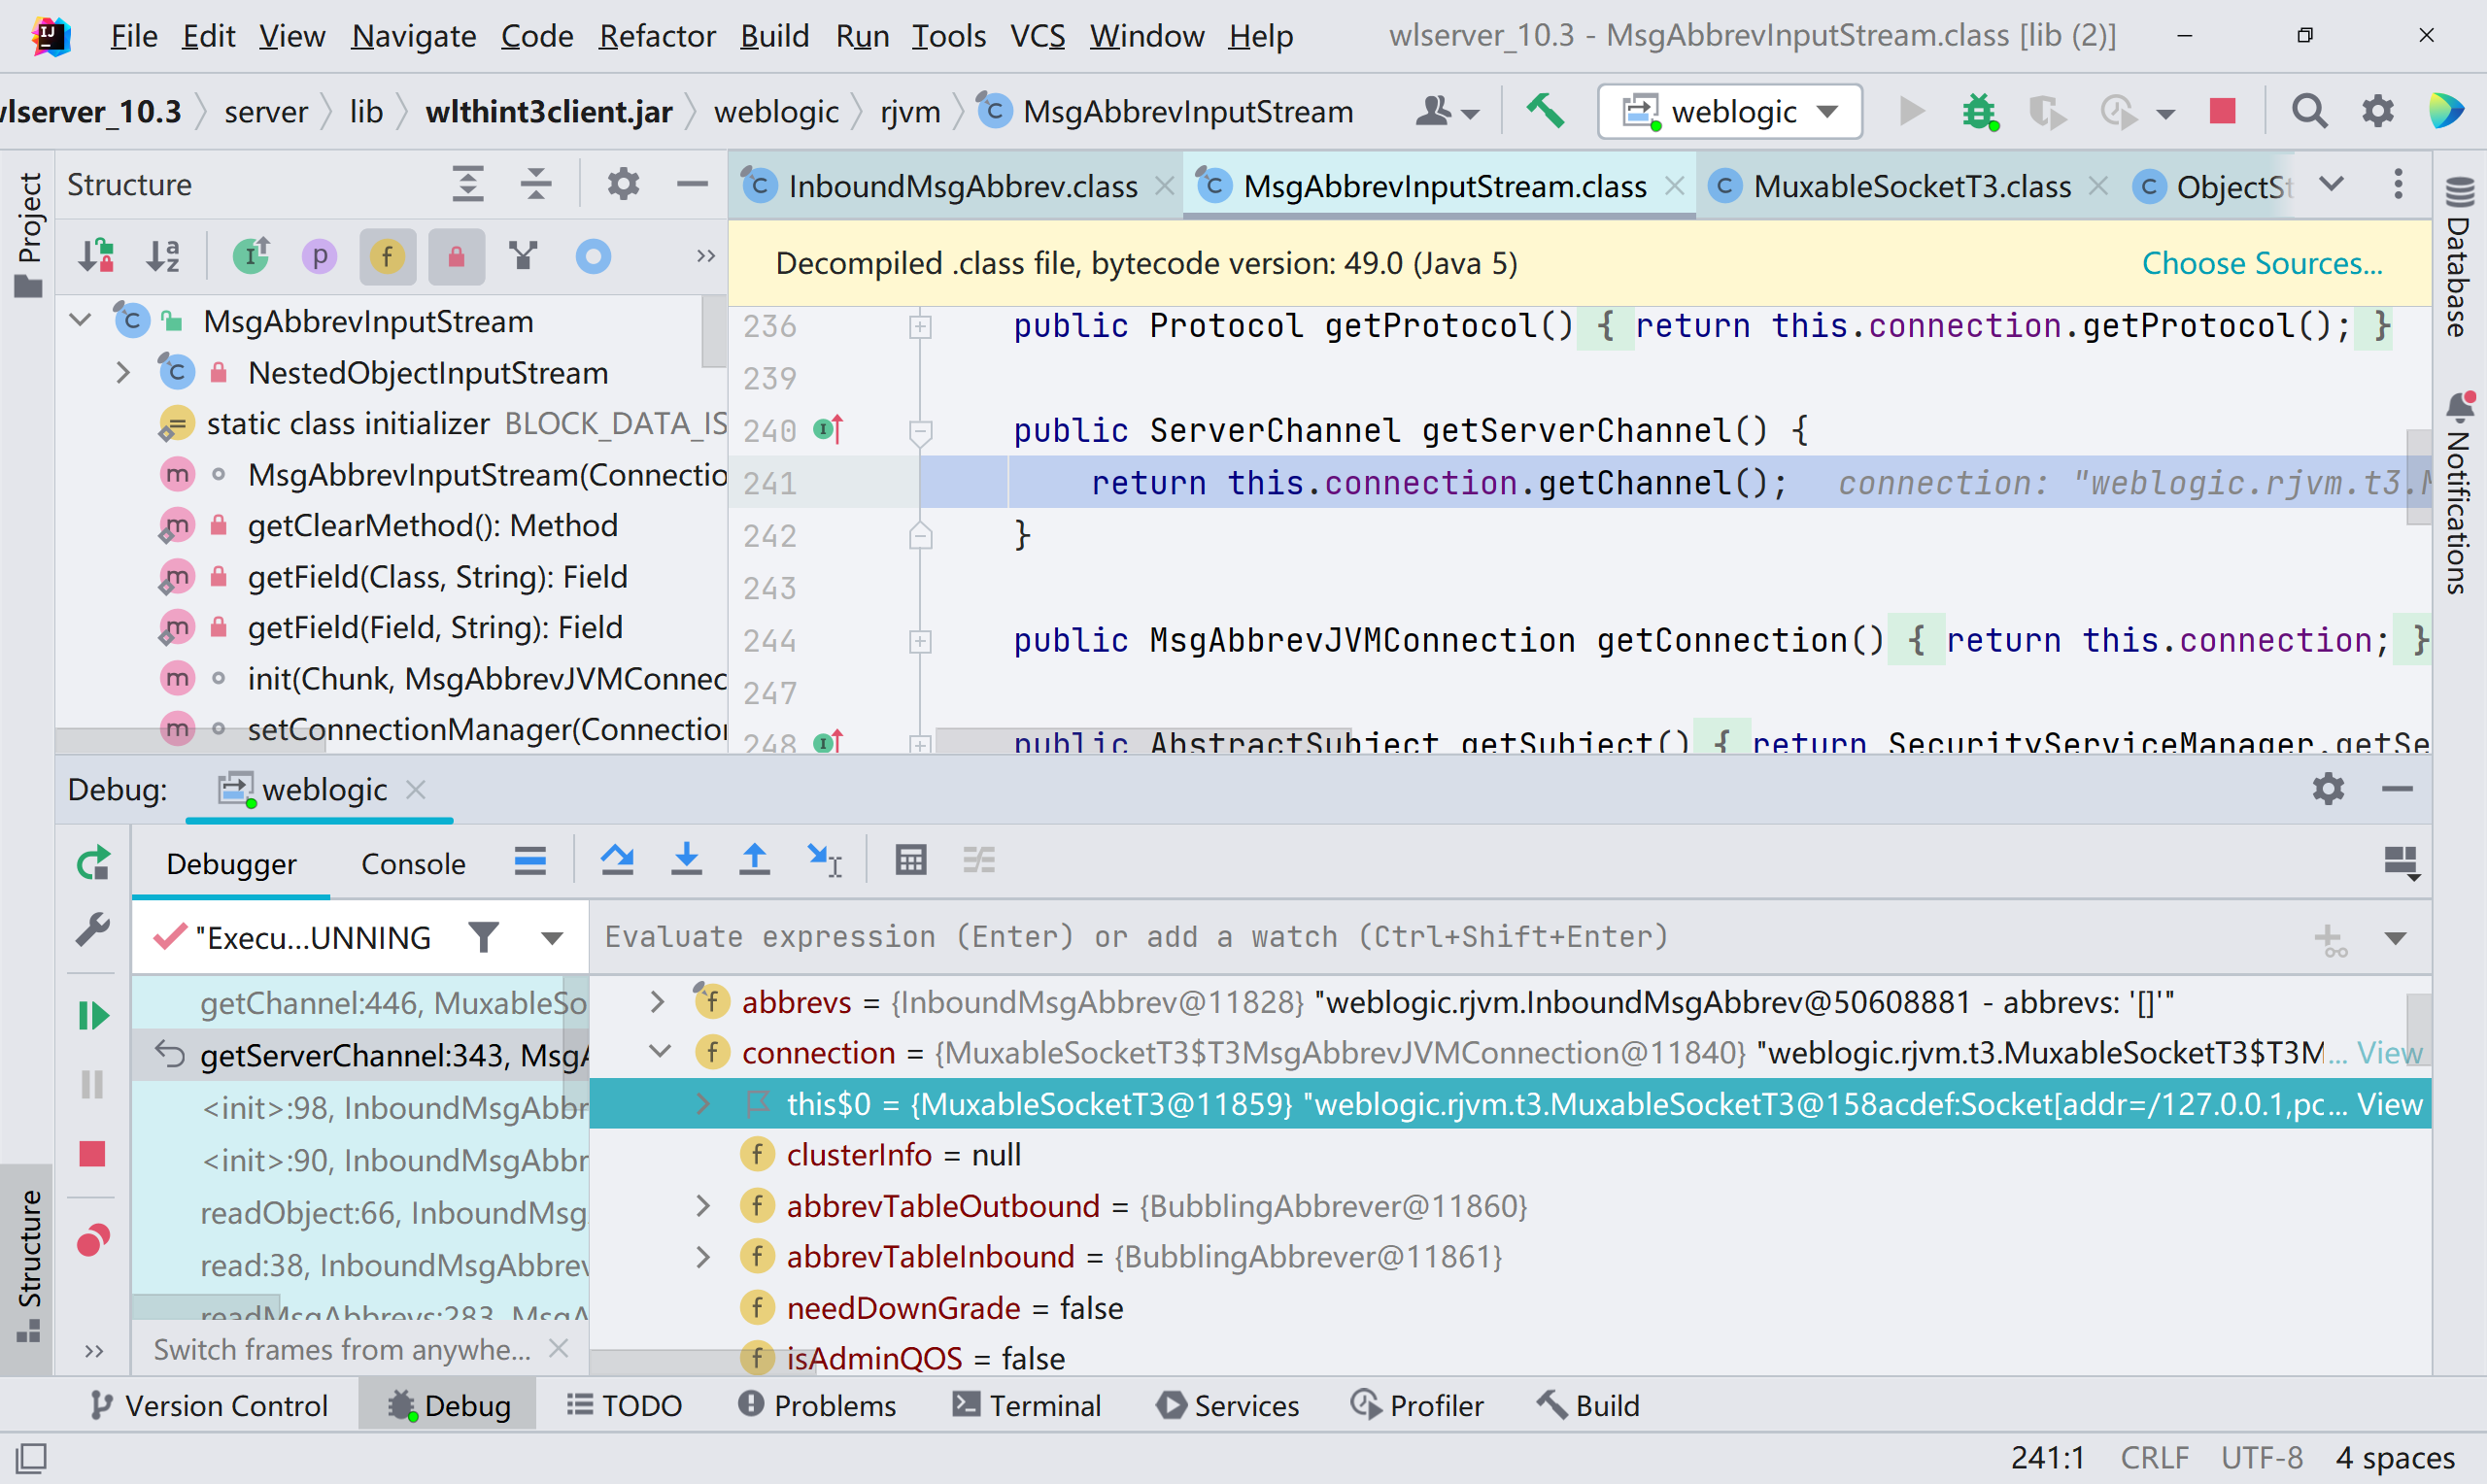Viewport: 2487px width, 1484px height.
Task: Click the Resume Program icon
Action: pyautogui.click(x=93, y=1016)
